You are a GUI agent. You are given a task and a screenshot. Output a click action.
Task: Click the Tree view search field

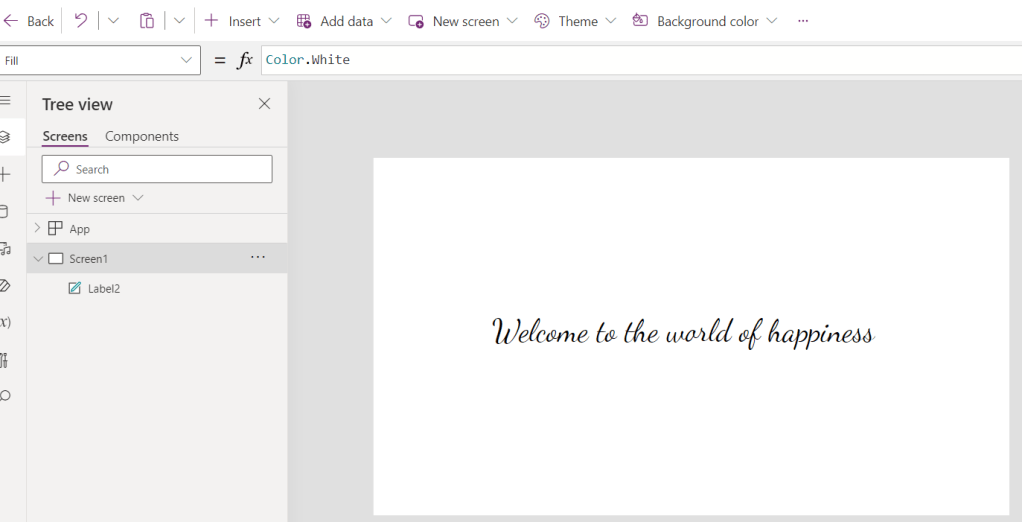(158, 169)
